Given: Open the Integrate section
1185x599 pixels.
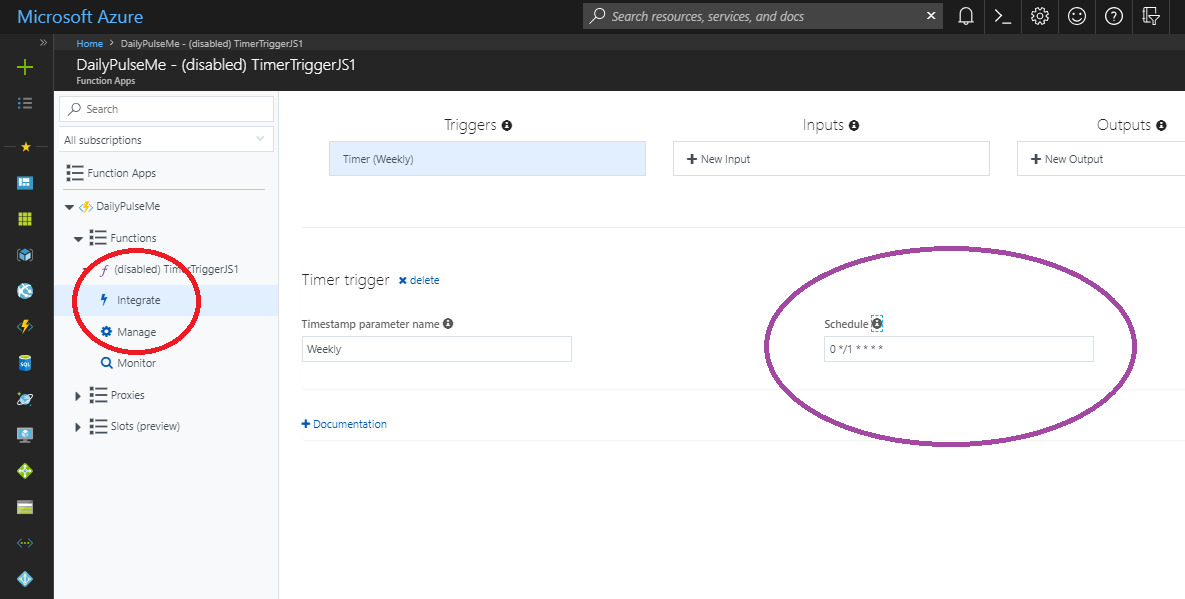Looking at the screenshot, I should 138,300.
